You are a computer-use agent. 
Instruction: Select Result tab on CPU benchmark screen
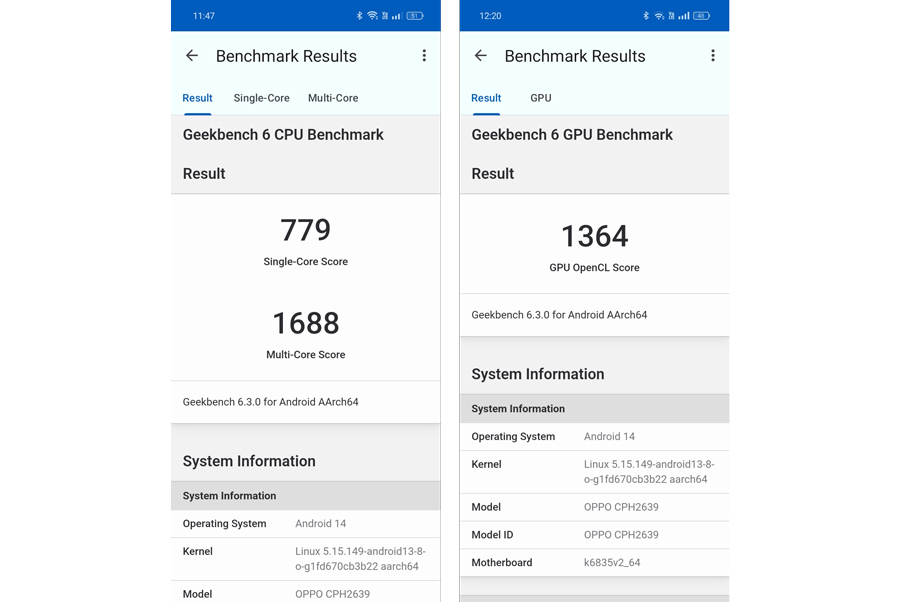click(197, 98)
